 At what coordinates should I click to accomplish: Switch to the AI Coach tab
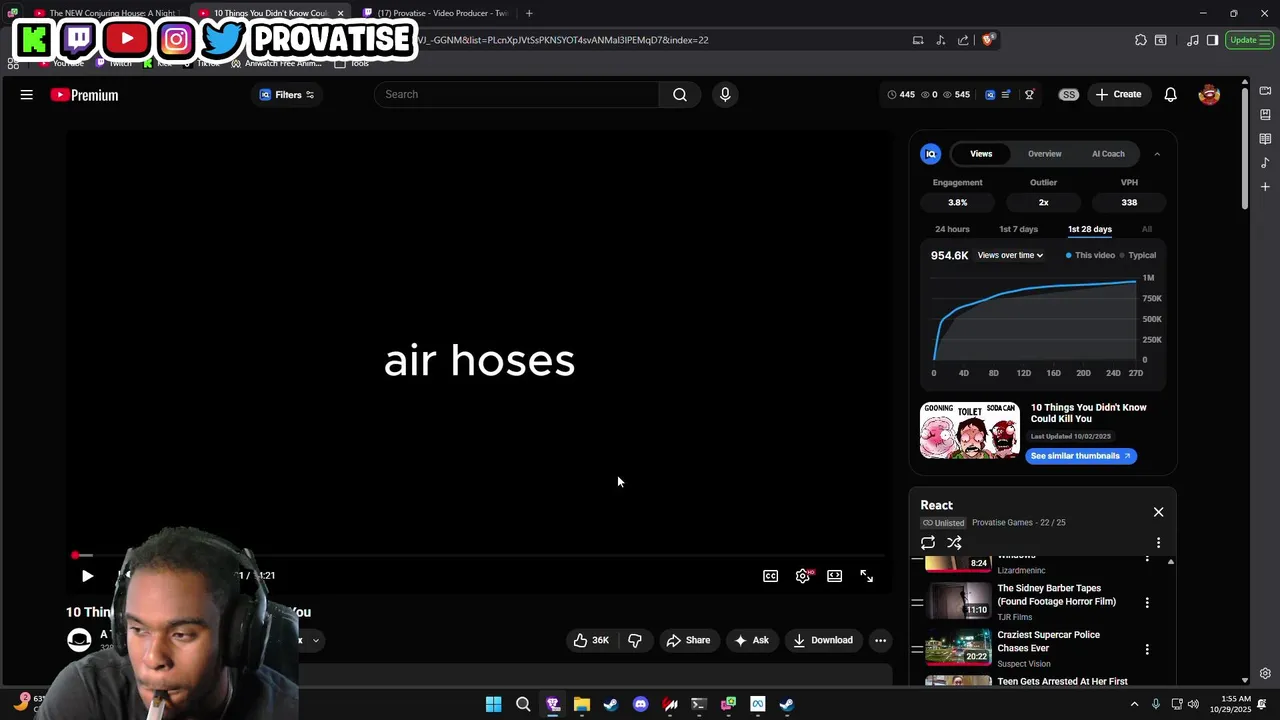click(1108, 154)
